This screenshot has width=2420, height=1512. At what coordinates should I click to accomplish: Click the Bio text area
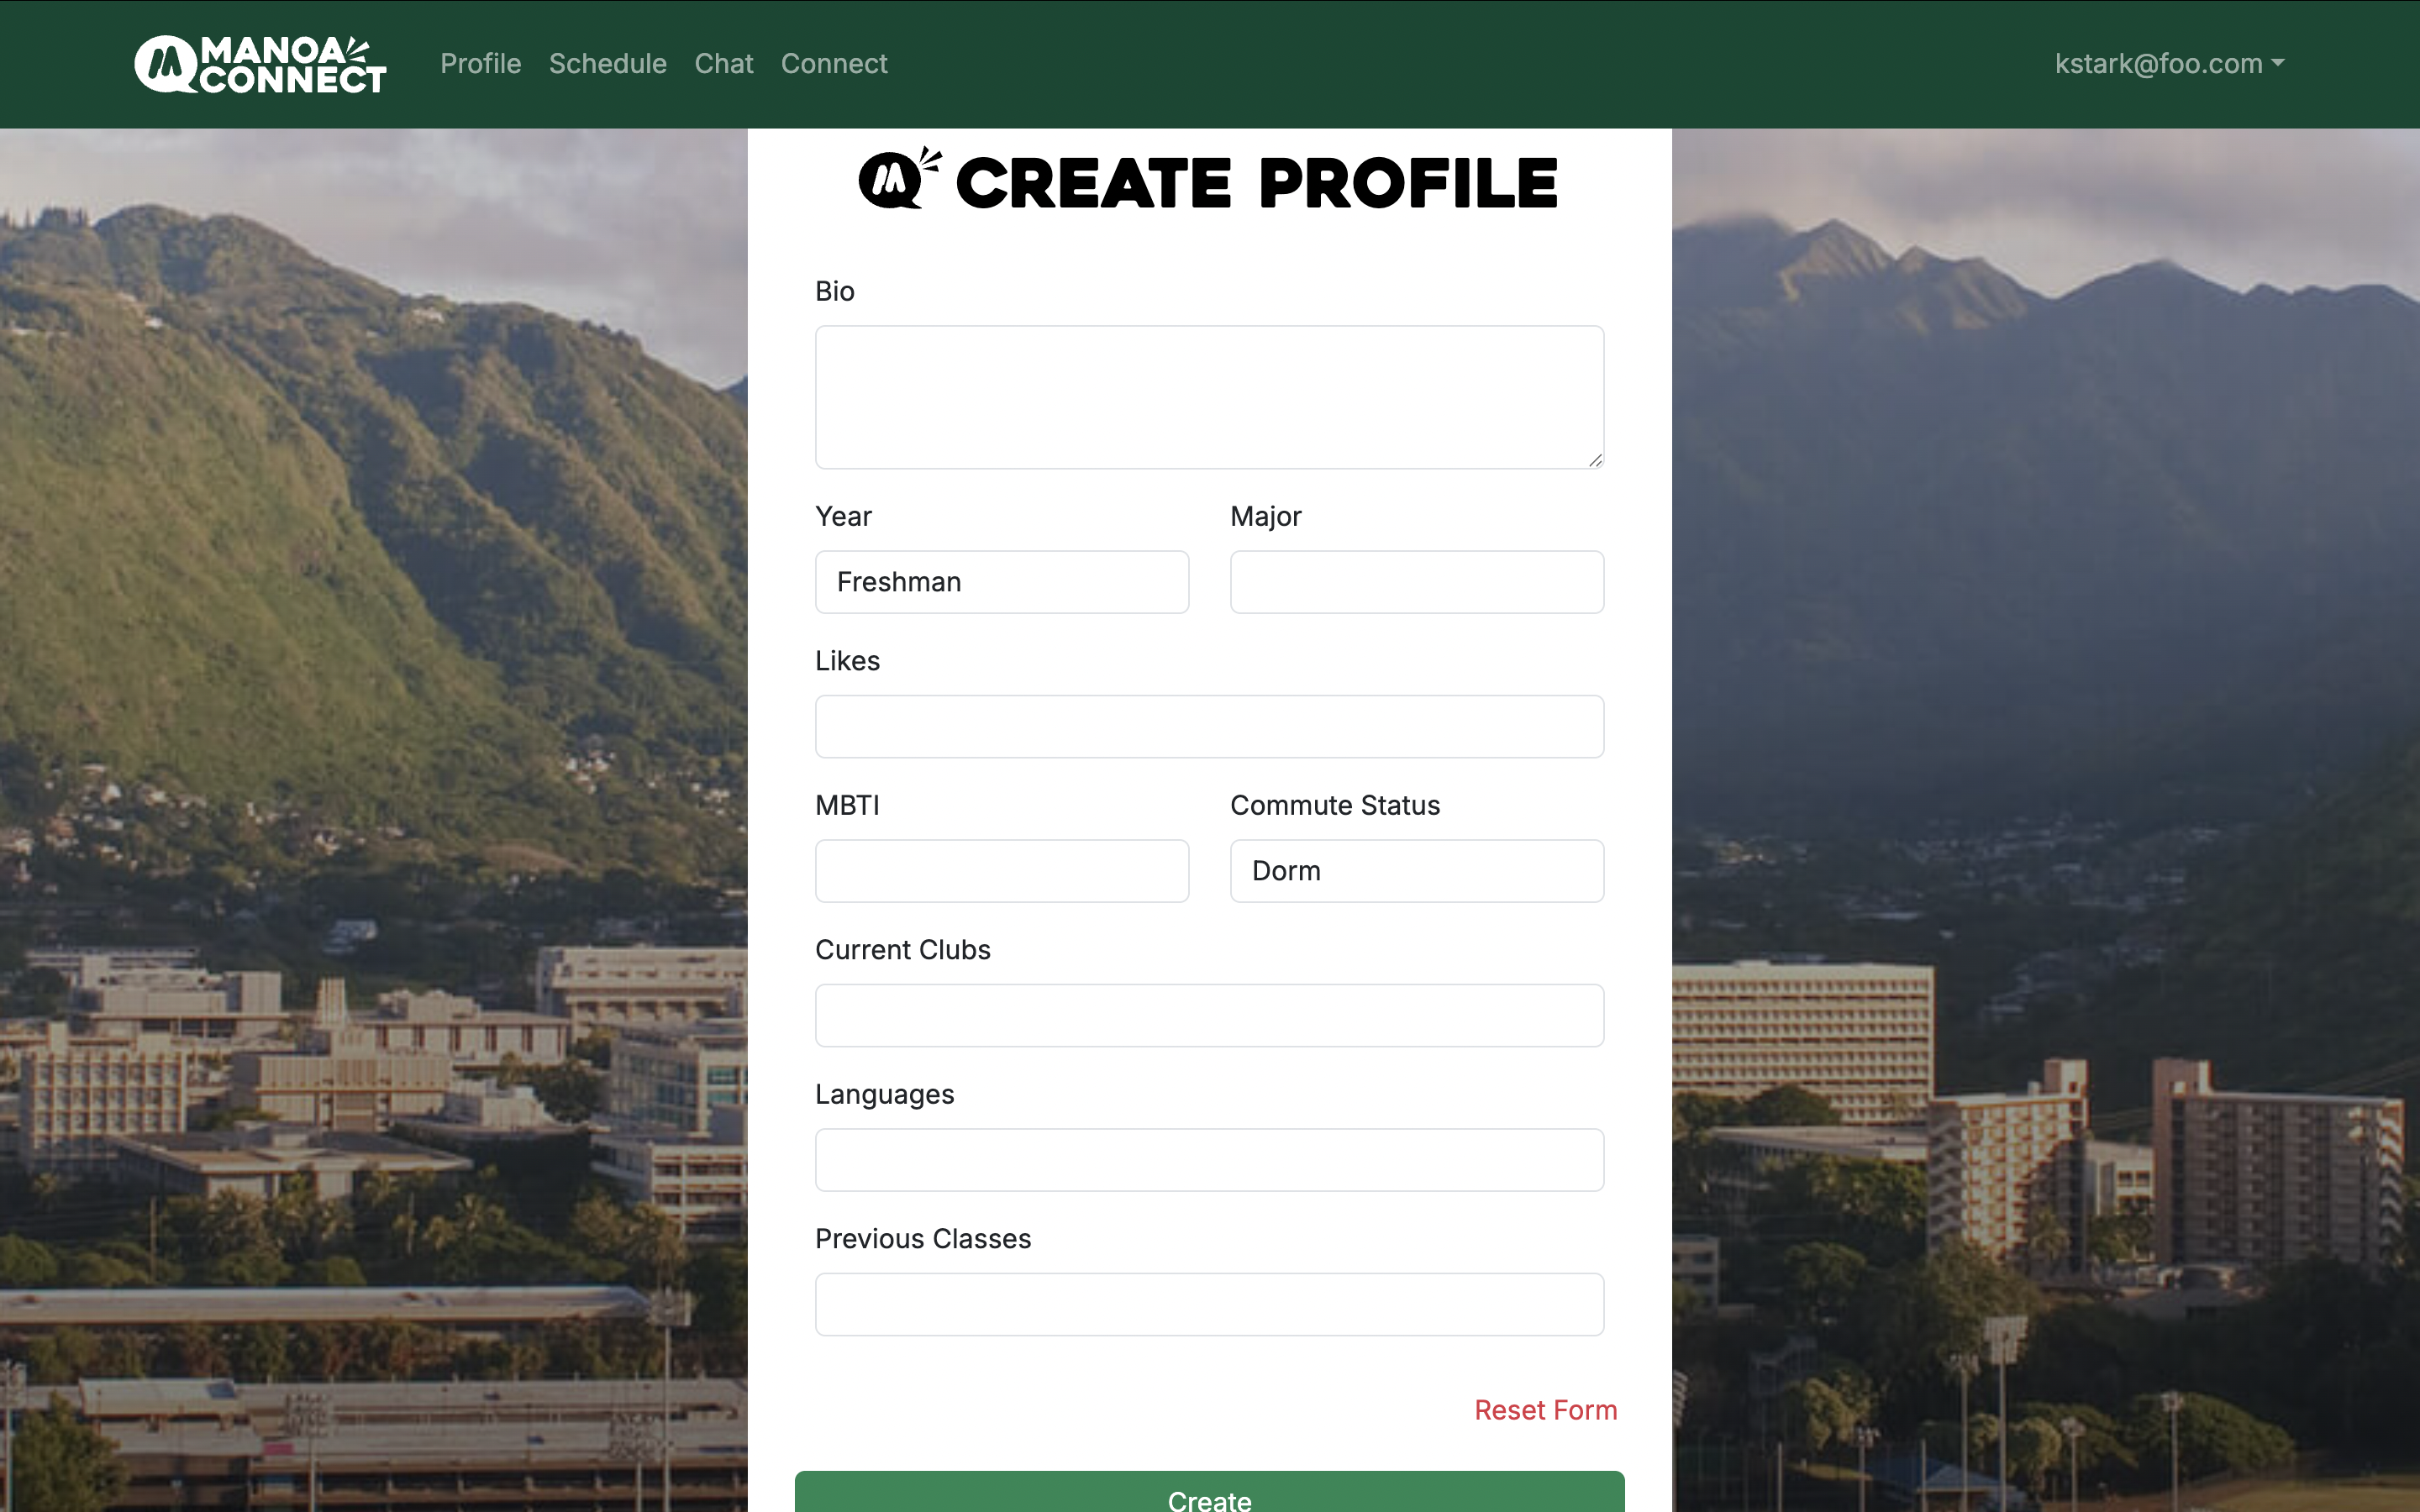1210,397
